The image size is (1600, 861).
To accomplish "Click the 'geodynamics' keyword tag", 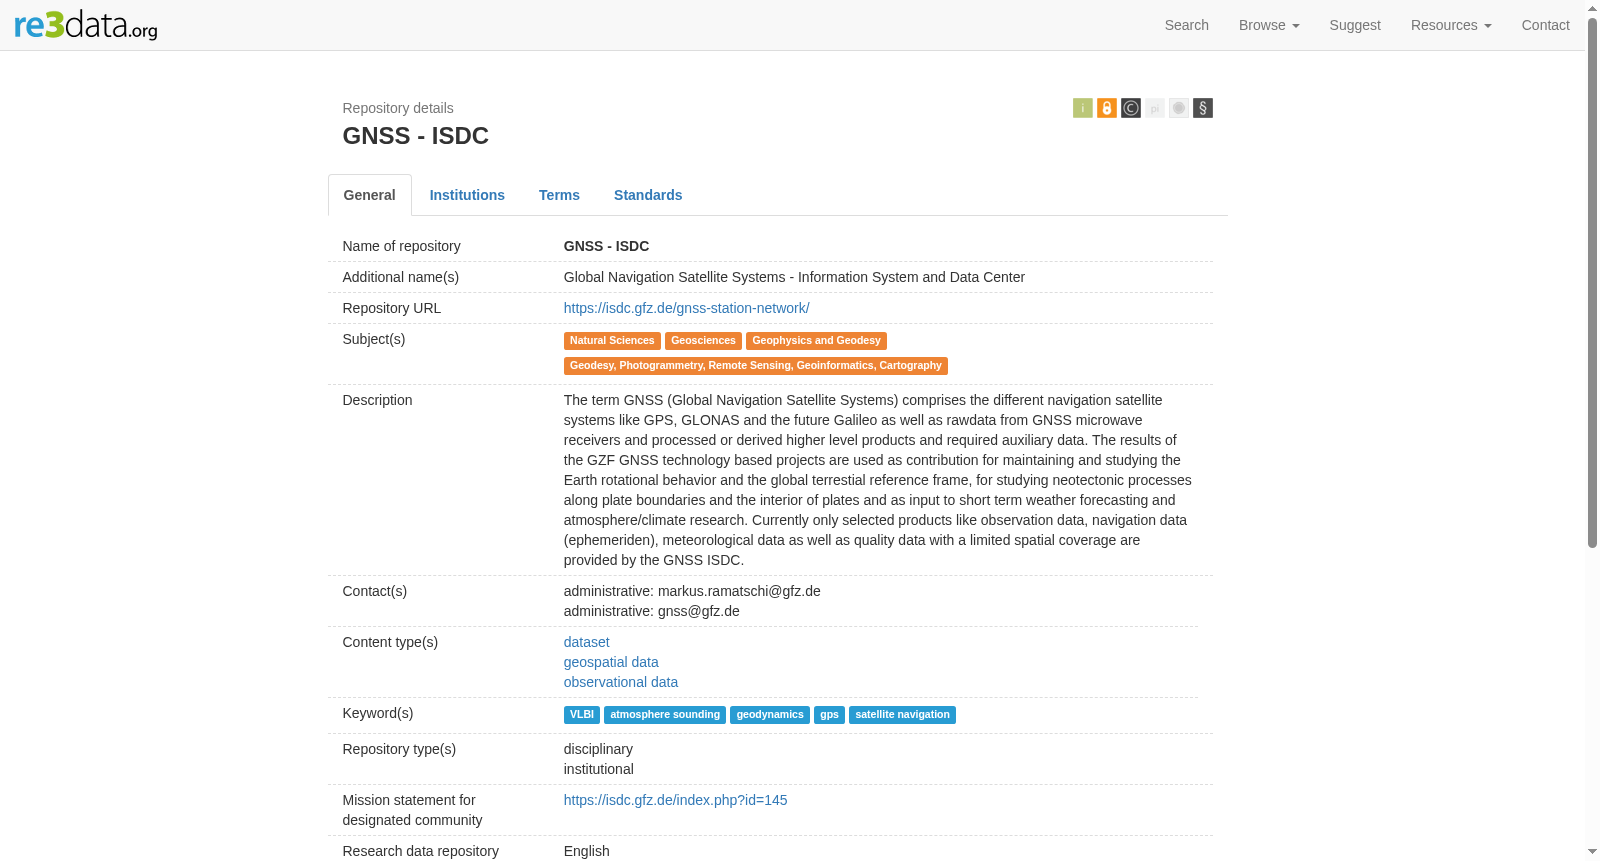I will 770,715.
